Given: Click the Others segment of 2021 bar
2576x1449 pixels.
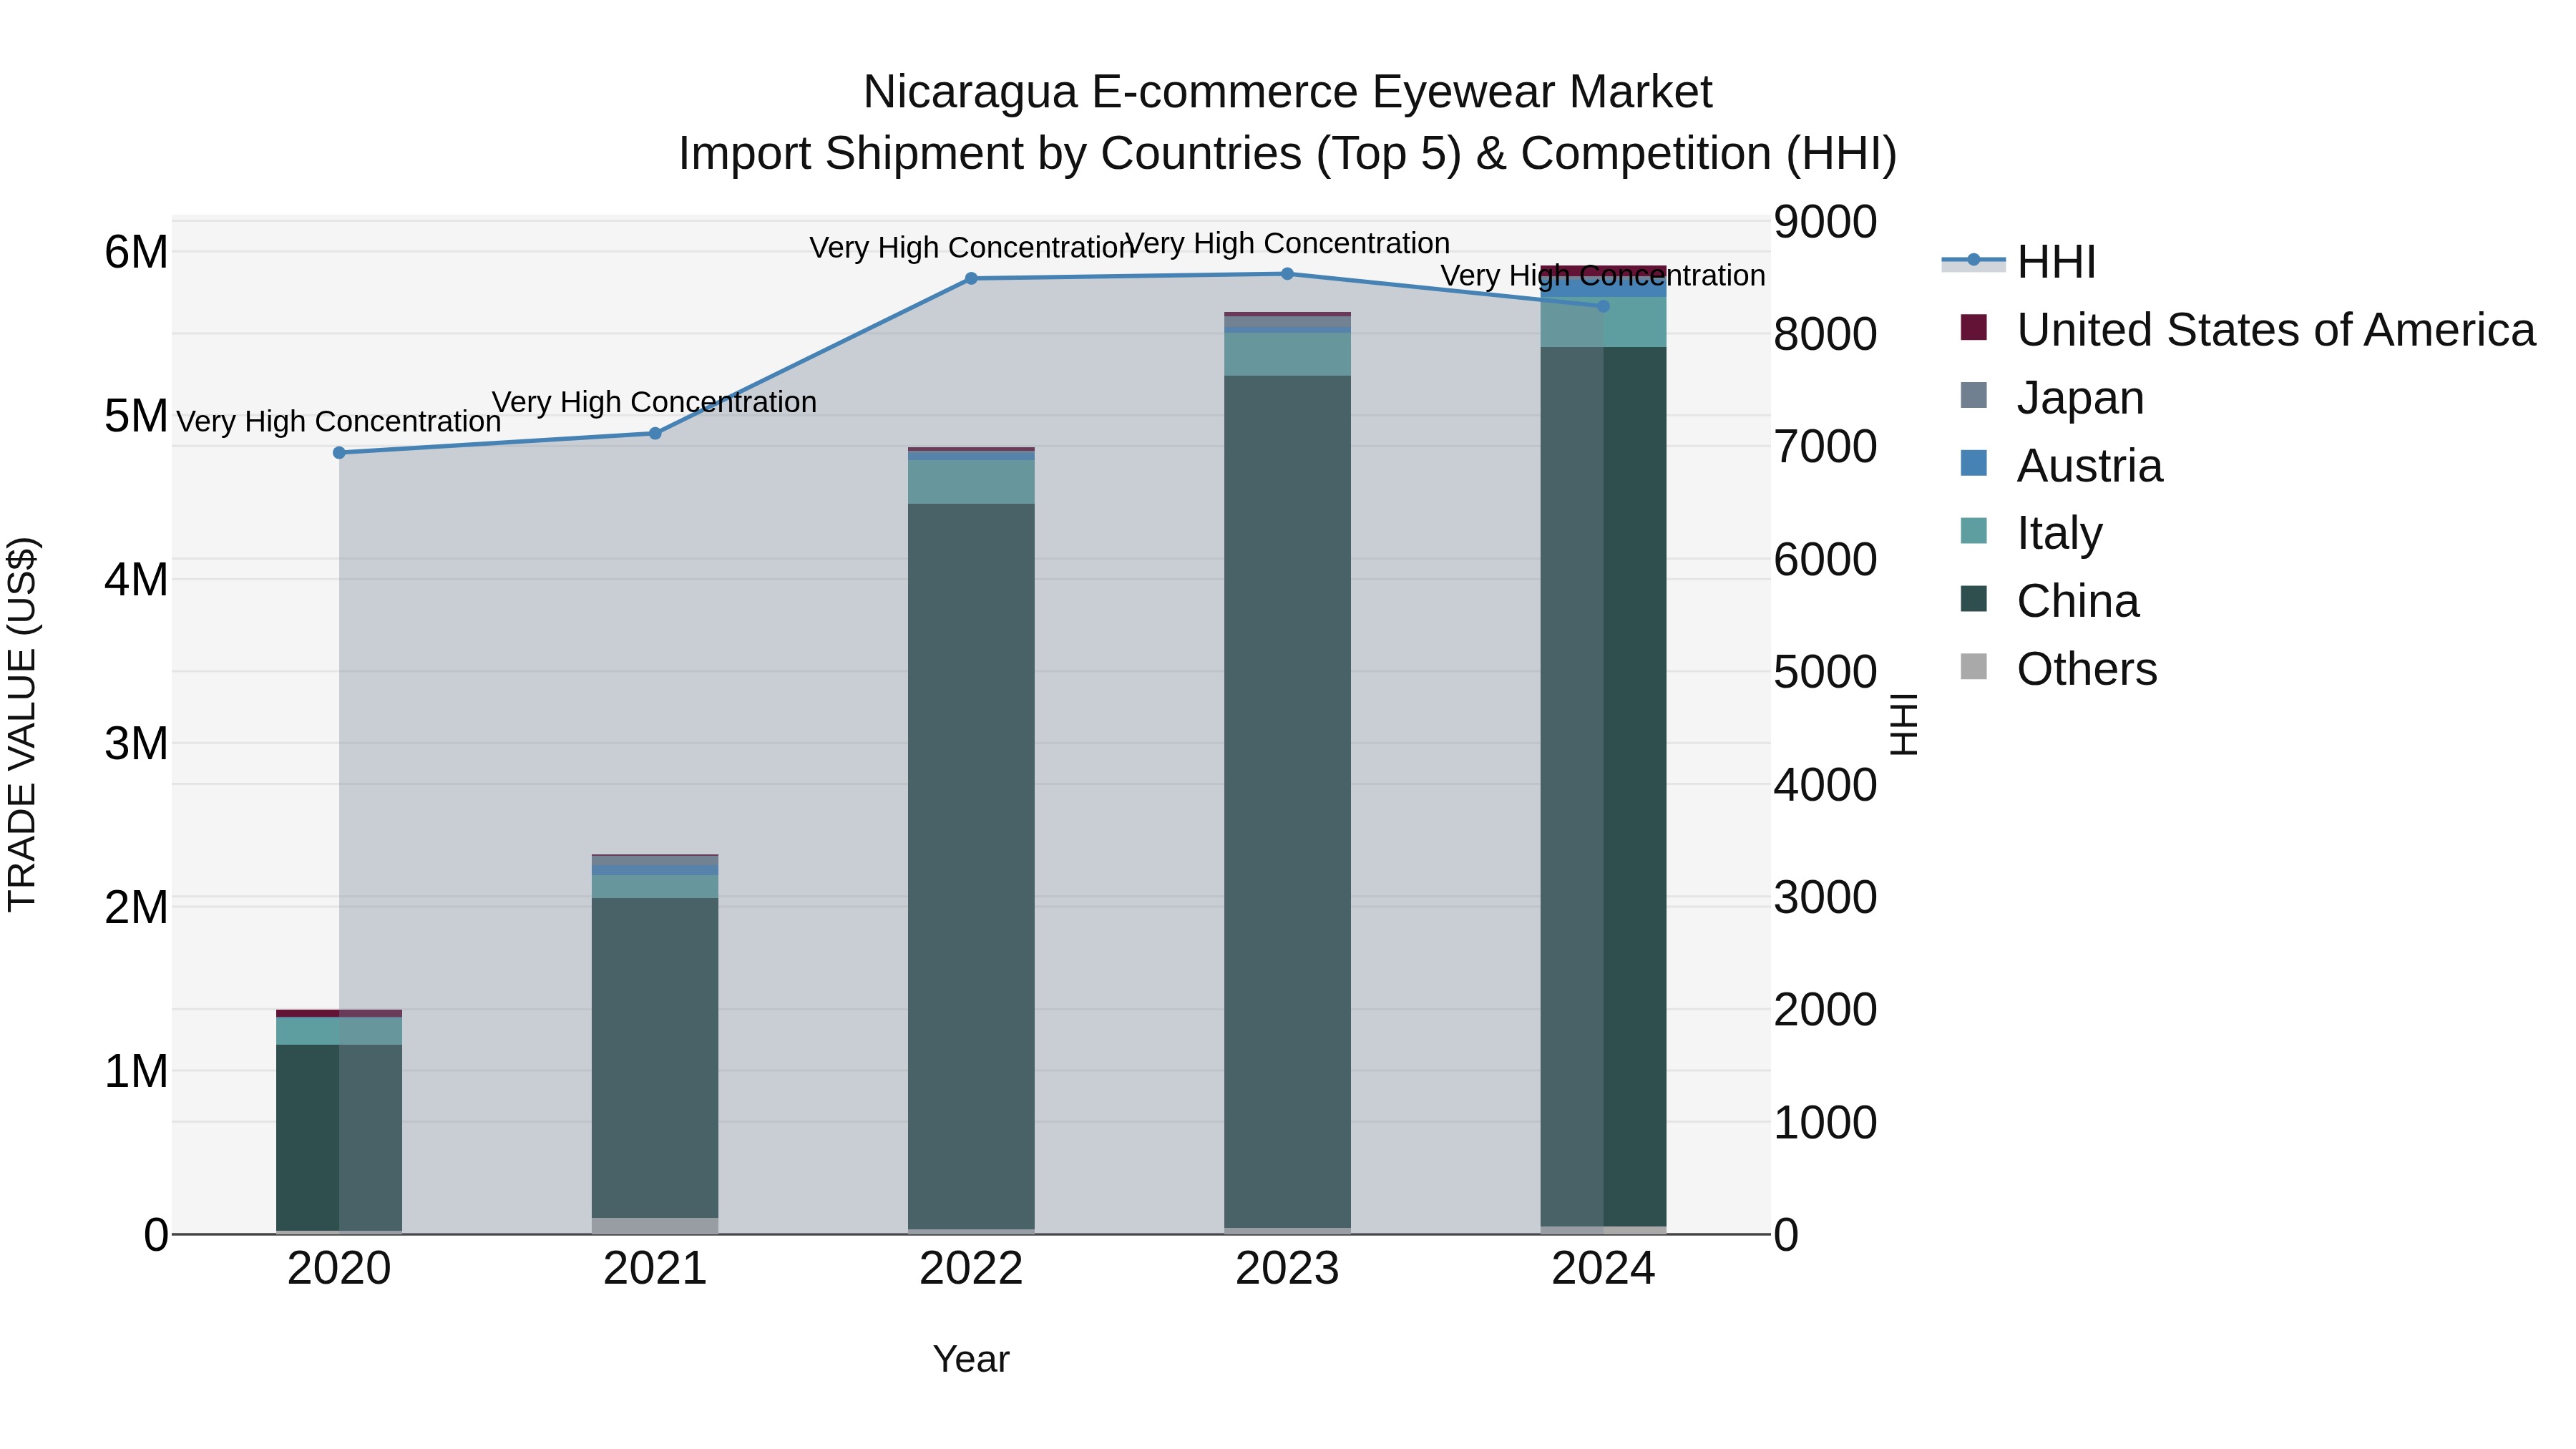Looking at the screenshot, I should [655, 1226].
